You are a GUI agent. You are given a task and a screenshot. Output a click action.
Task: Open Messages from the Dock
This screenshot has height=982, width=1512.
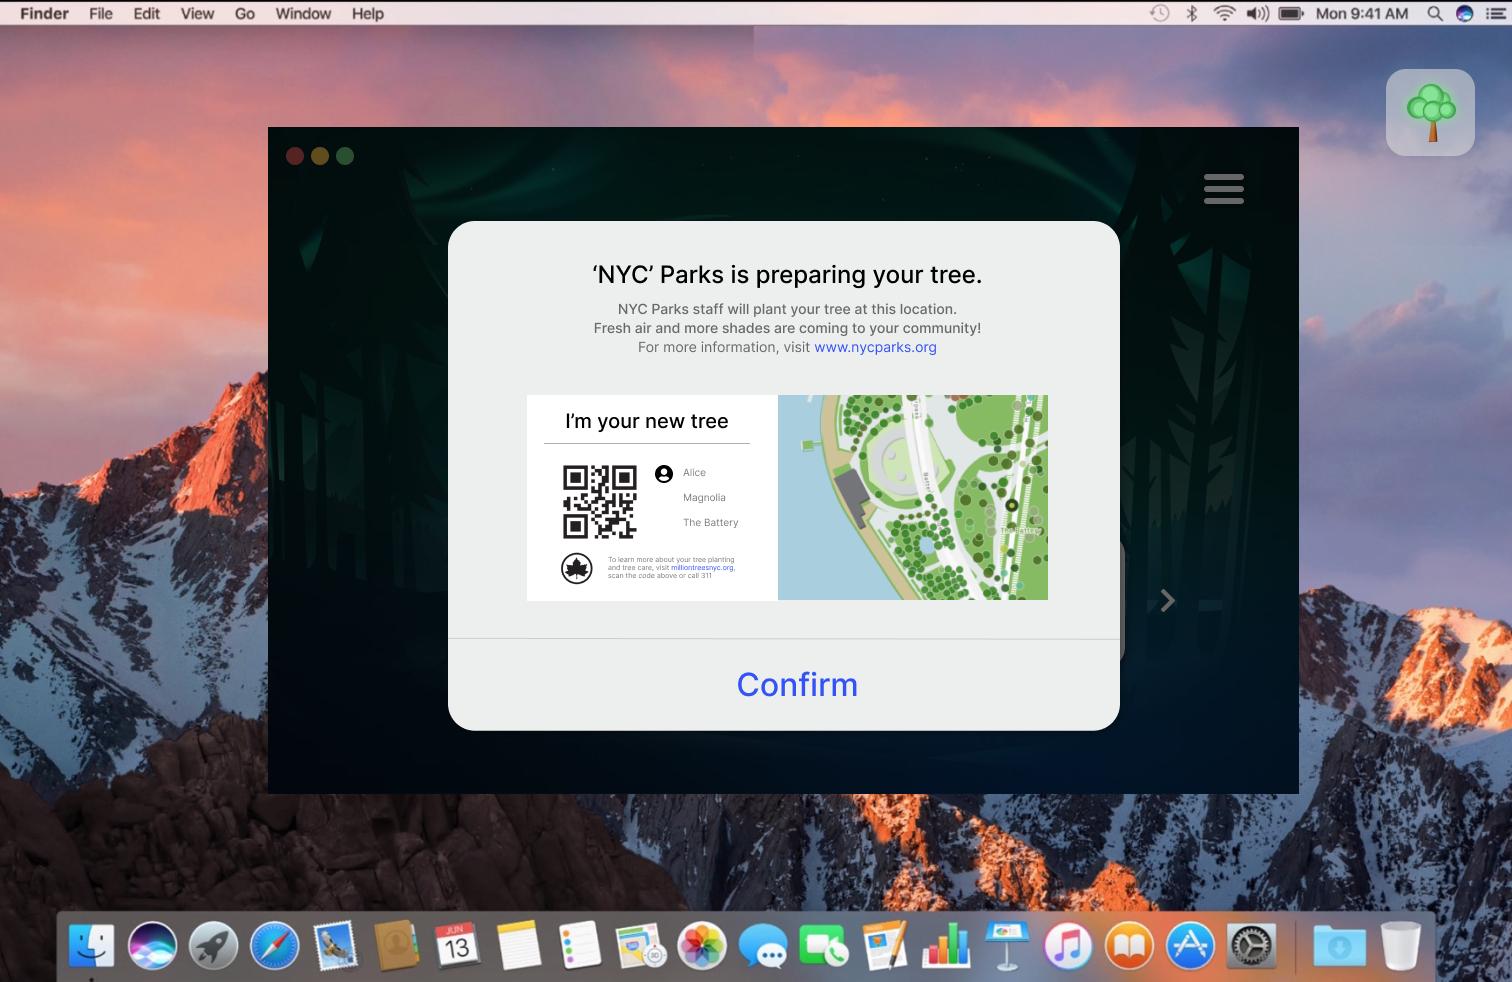(763, 945)
